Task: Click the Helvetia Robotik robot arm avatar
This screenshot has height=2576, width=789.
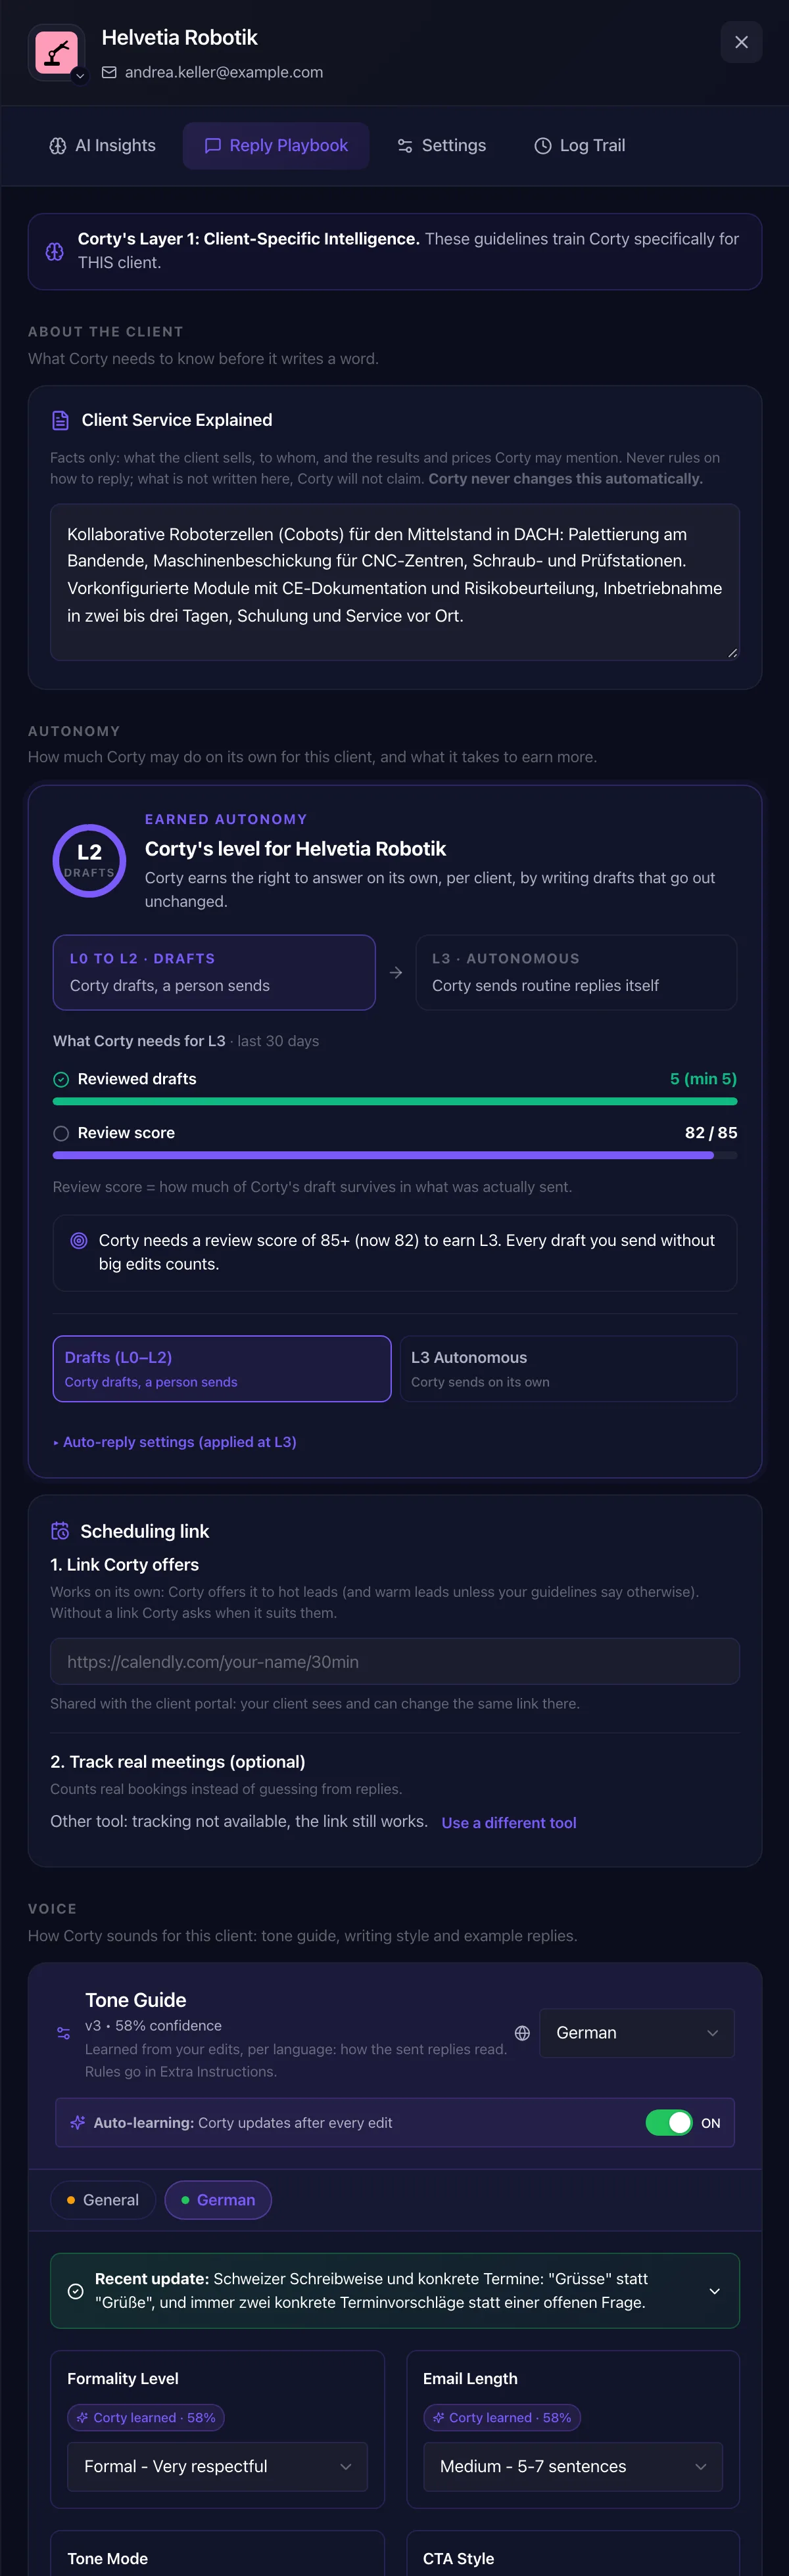Action: [57, 52]
